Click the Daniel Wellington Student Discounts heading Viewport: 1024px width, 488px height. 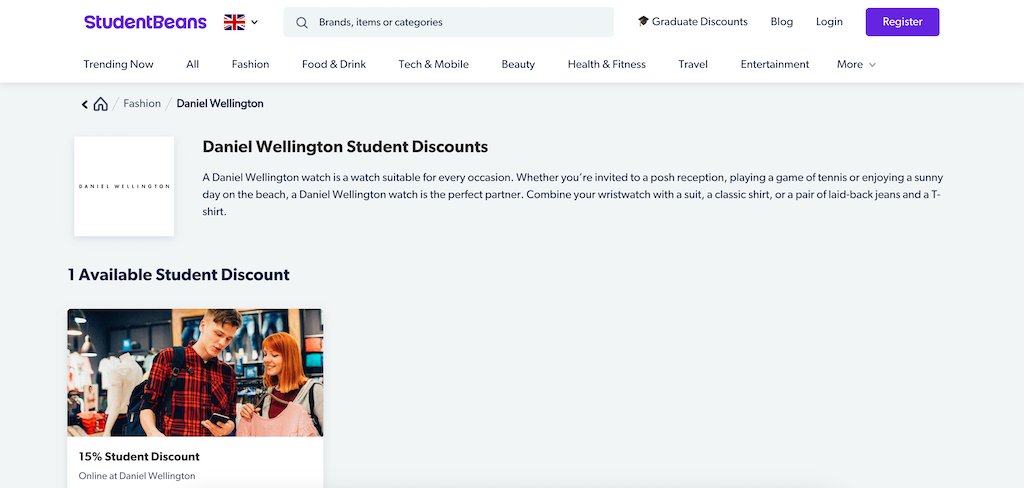click(x=345, y=146)
